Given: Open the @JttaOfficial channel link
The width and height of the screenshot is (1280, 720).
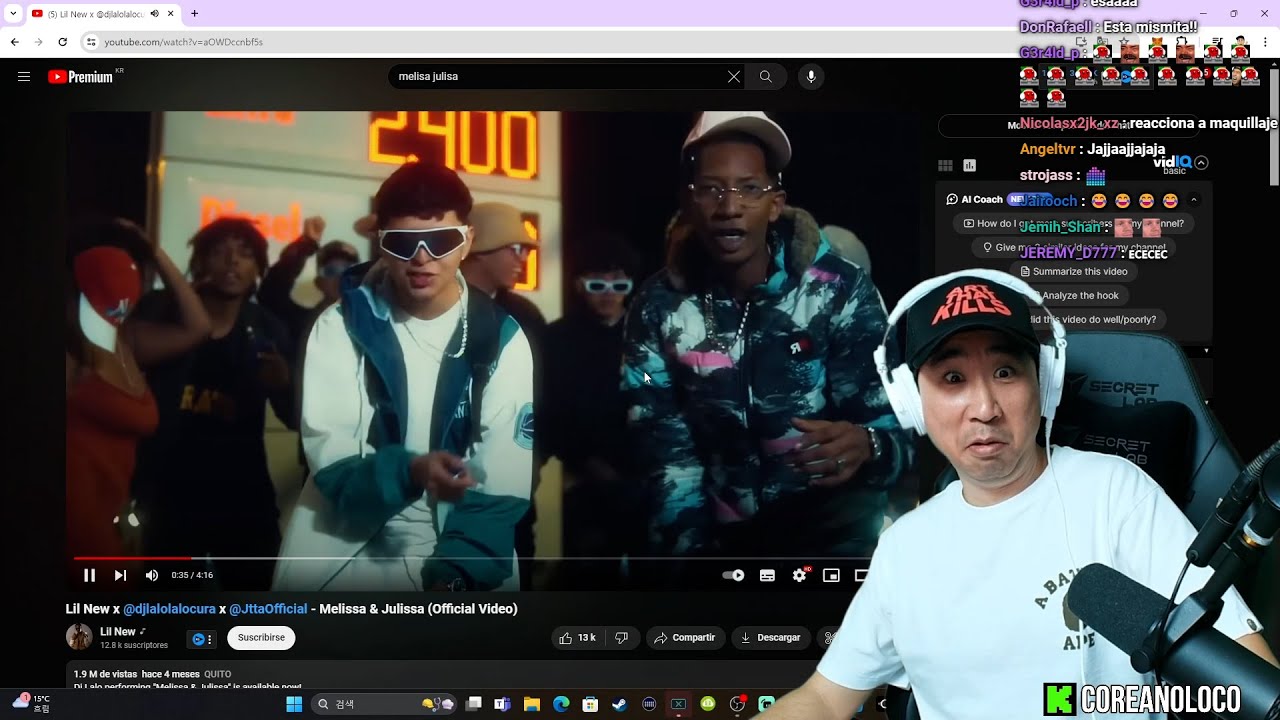Looking at the screenshot, I should click(268, 609).
